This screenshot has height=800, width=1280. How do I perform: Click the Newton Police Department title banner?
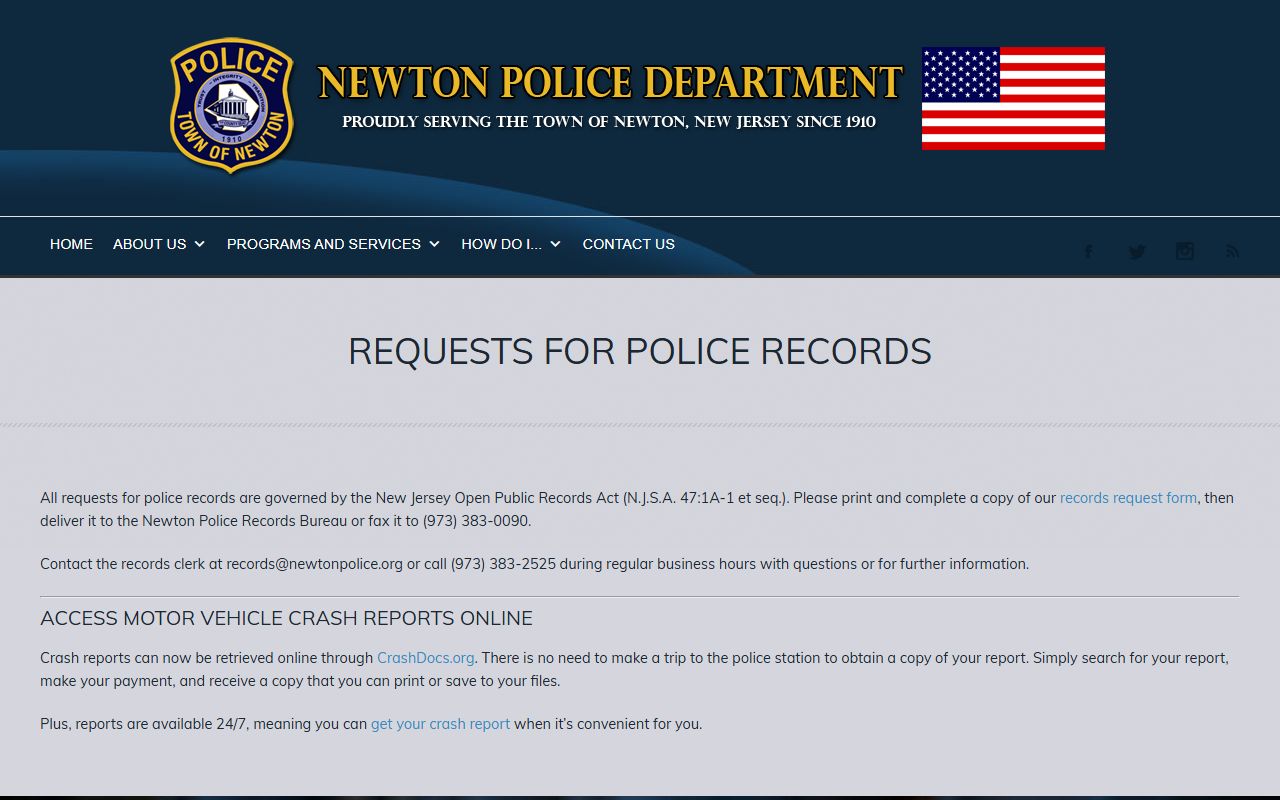click(x=610, y=83)
